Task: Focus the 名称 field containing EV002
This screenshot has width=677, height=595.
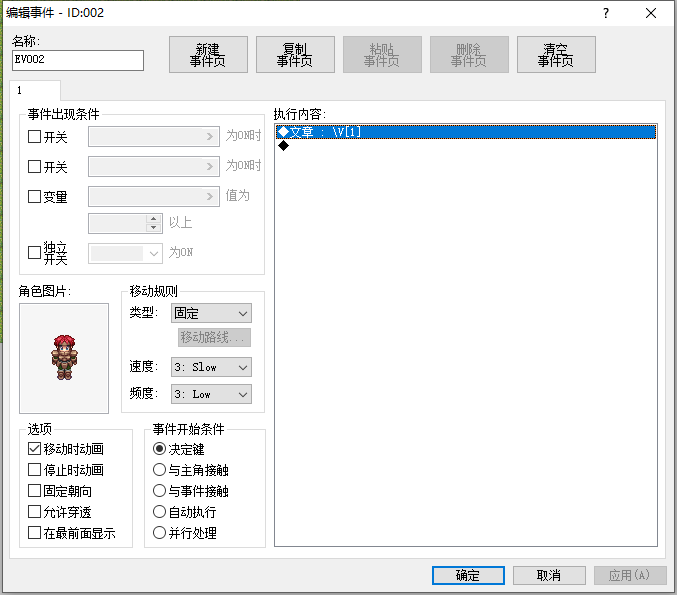Action: pos(78,60)
